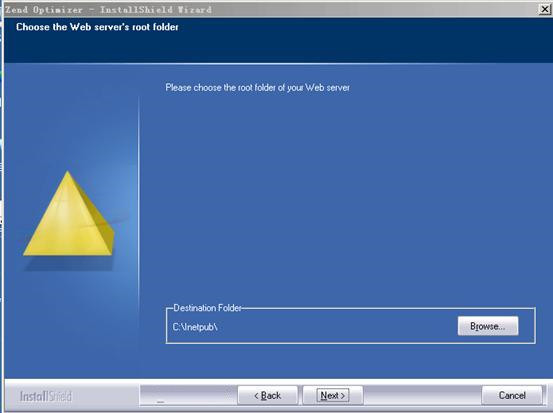The image size is (553, 413).
Task: Click the Zend Optimizer title bar text
Action: coord(108,10)
